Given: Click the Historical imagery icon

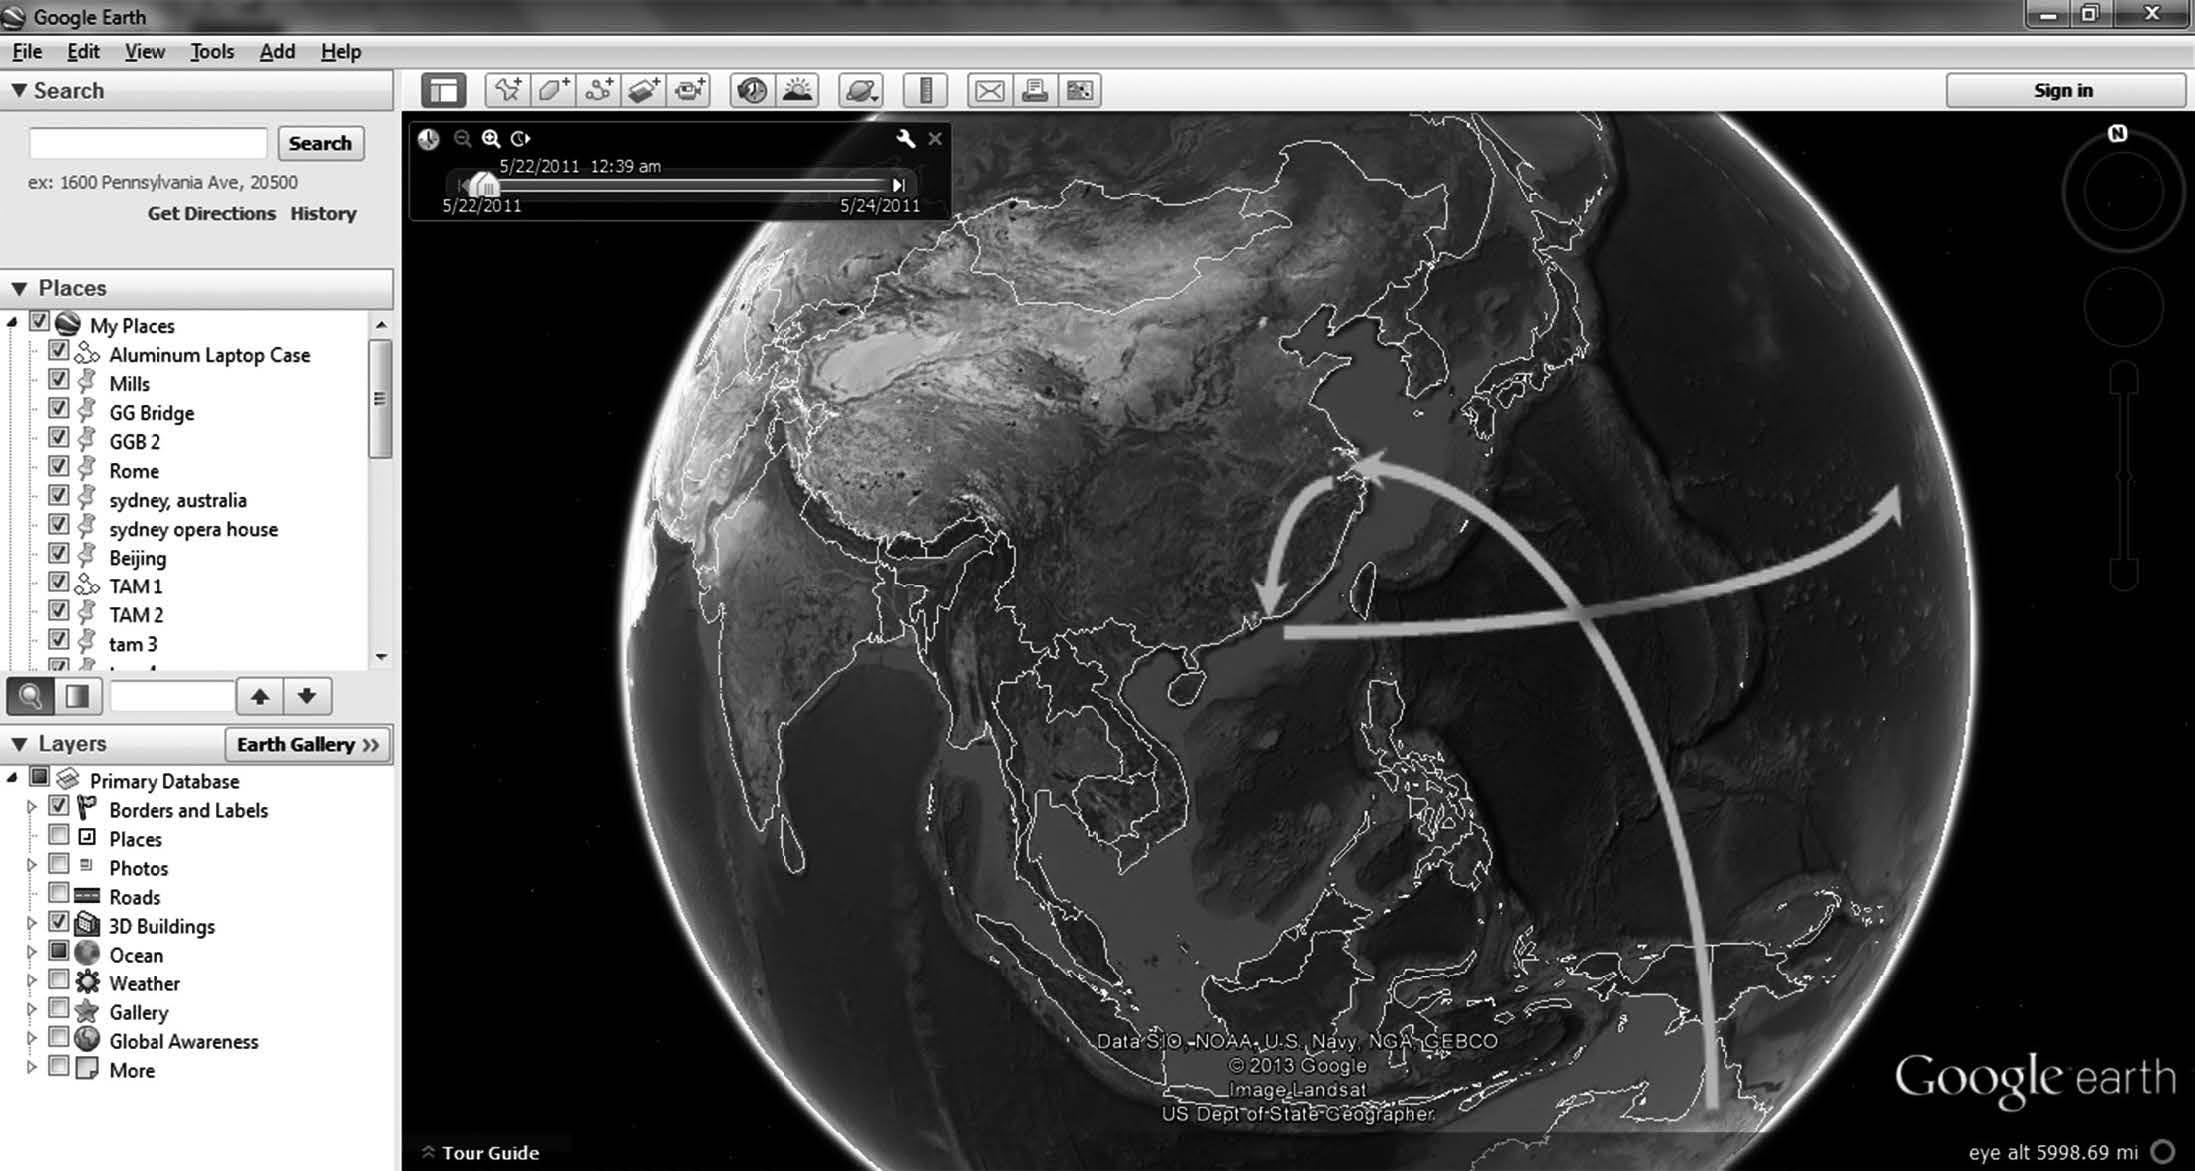Looking at the screenshot, I should tap(752, 91).
